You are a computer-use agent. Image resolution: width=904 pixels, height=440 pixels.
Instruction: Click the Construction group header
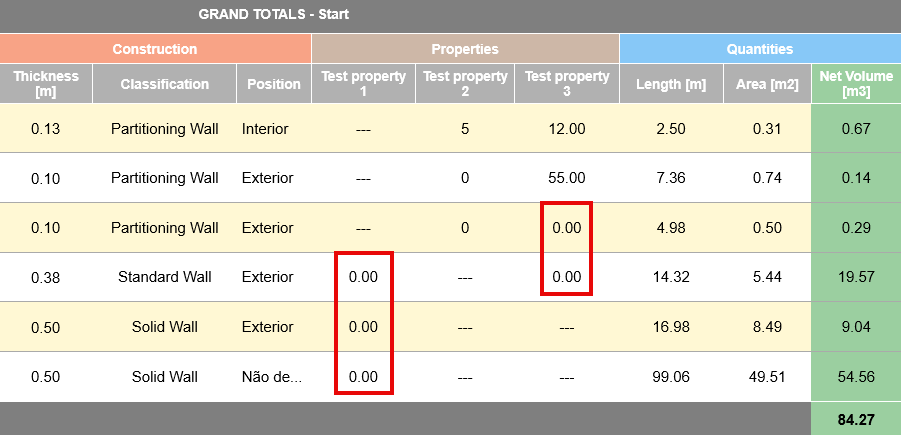tap(155, 48)
